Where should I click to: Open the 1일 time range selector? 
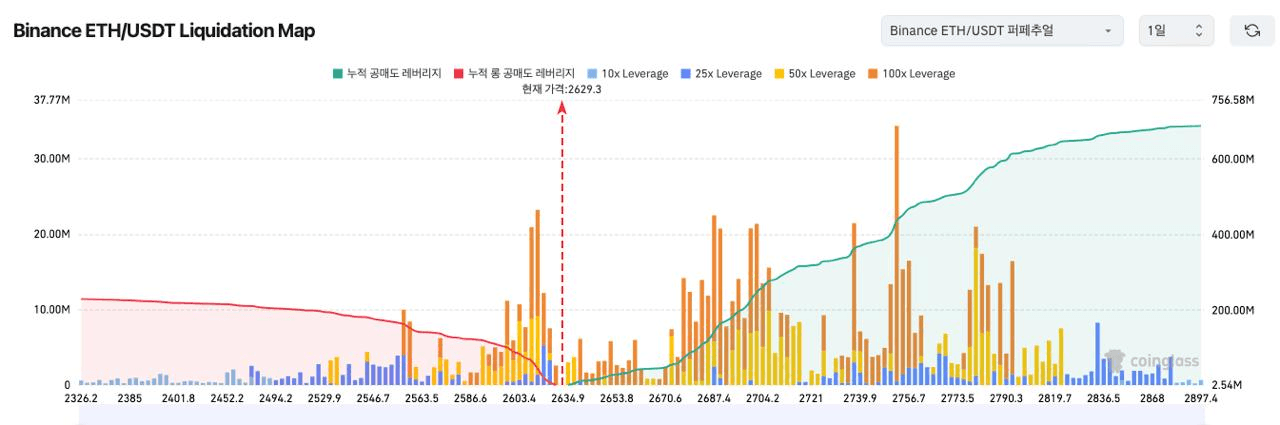[x=1177, y=31]
